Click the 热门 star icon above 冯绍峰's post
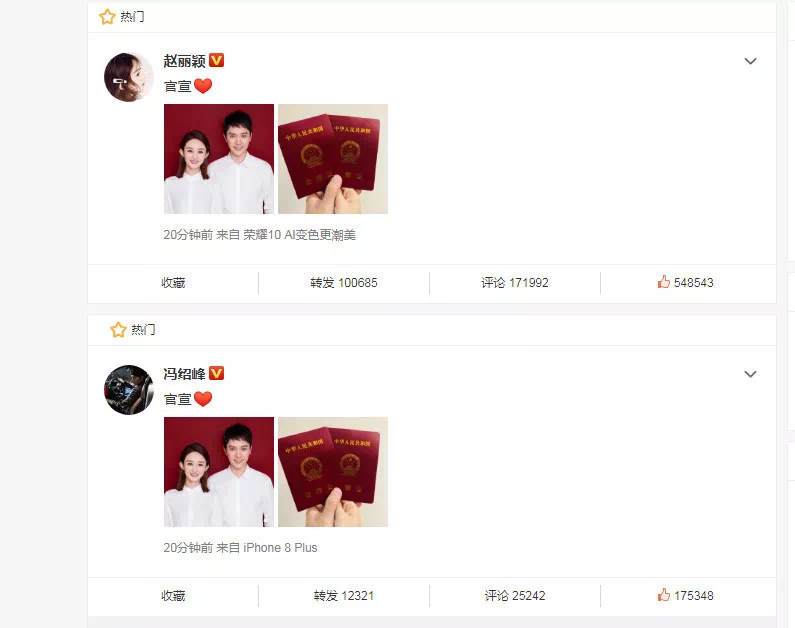This screenshot has width=795, height=628. [118, 330]
